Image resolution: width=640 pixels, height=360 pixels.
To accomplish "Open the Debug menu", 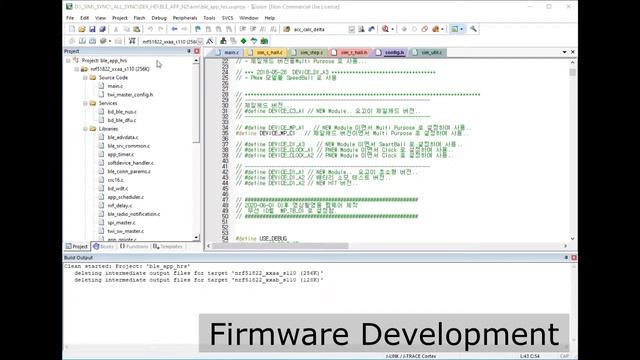I will point(159,18).
